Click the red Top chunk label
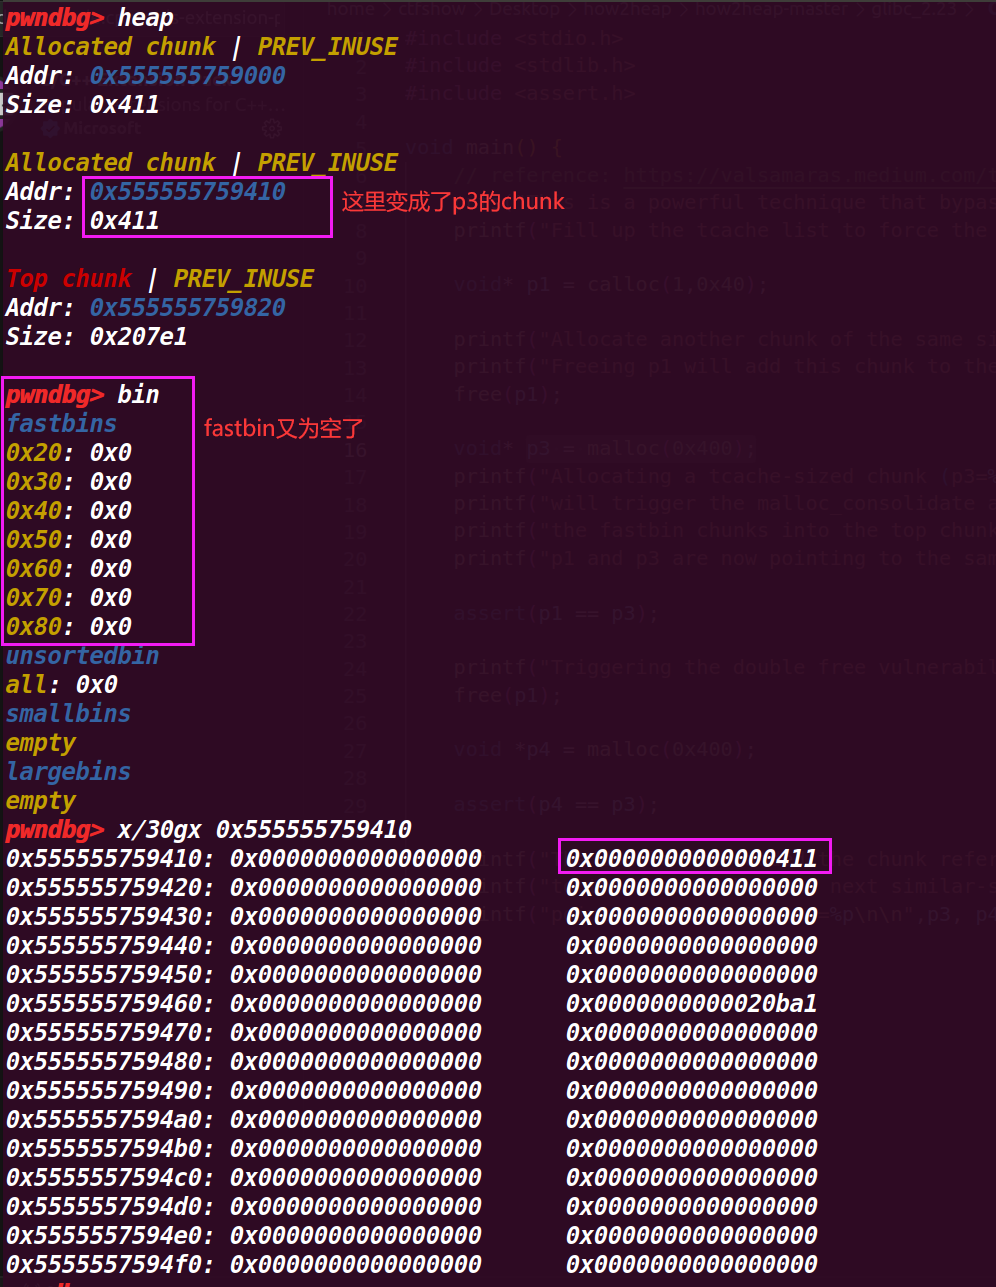This screenshot has width=996, height=1287. [x=69, y=279]
